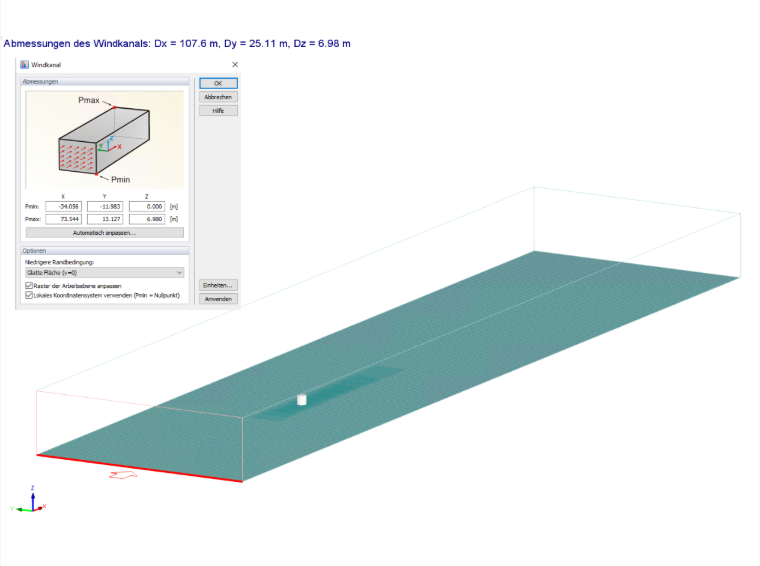The width and height of the screenshot is (760, 566).
Task: Select the white cylinder model in tunnel
Action: (x=301, y=399)
